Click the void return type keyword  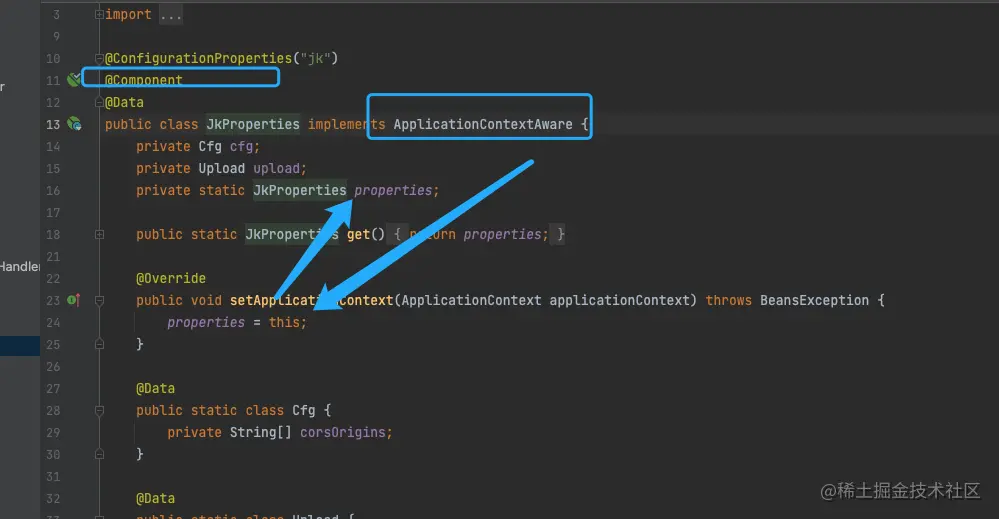[206, 300]
